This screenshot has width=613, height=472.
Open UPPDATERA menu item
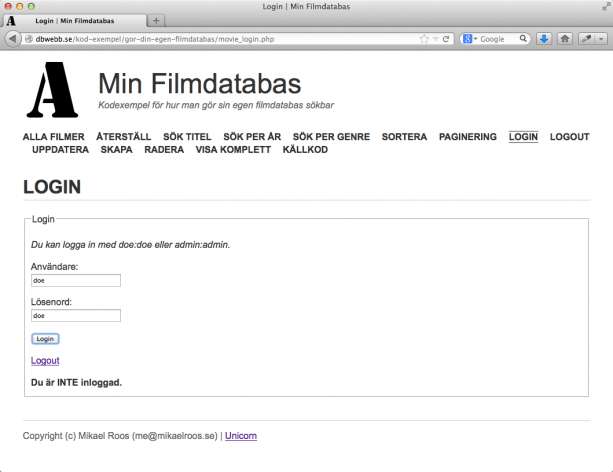click(60, 150)
